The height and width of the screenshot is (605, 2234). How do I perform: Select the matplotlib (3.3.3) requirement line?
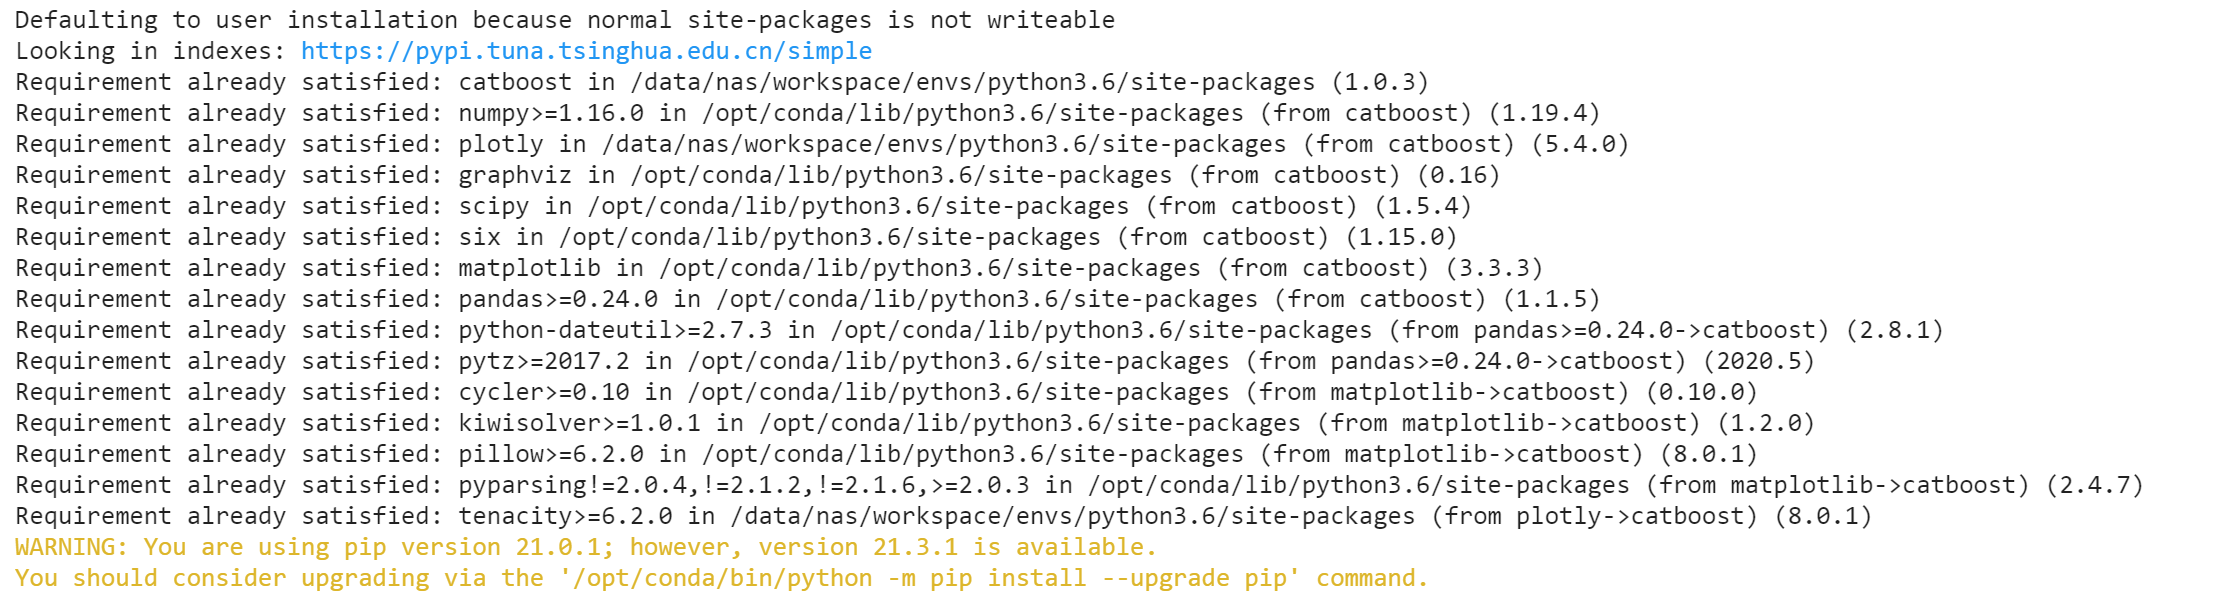point(779,268)
